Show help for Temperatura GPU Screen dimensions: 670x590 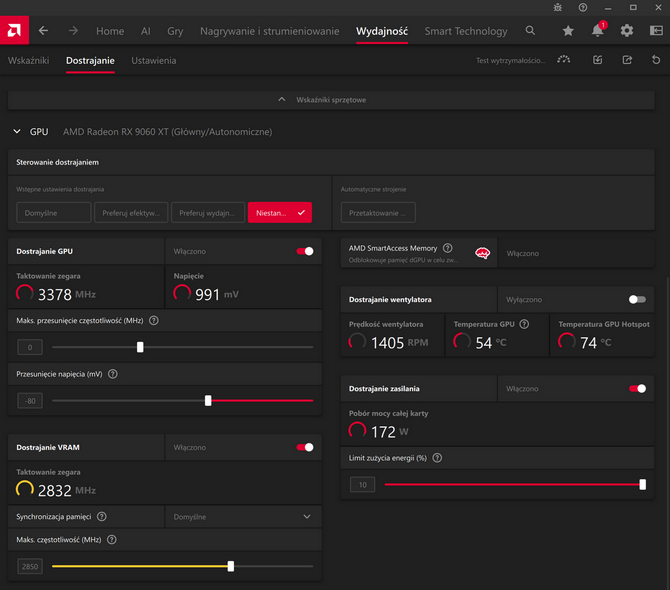tap(524, 324)
